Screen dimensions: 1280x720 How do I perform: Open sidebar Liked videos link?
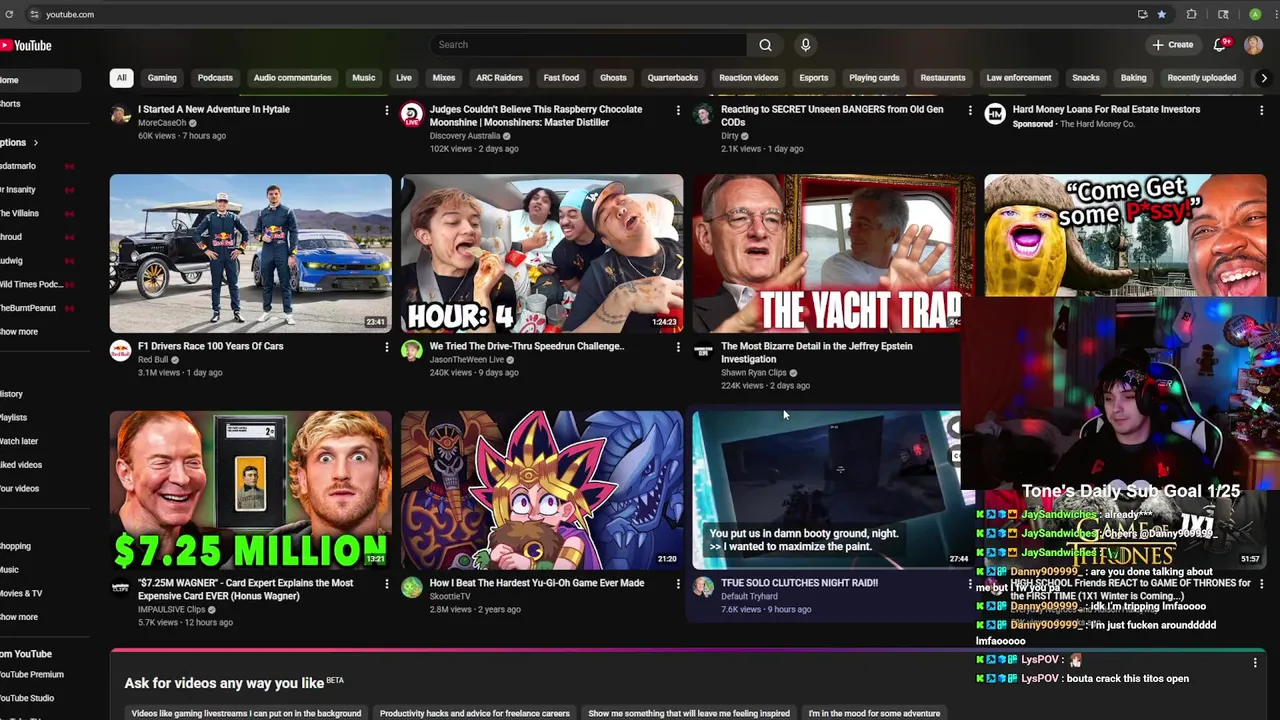point(21,465)
